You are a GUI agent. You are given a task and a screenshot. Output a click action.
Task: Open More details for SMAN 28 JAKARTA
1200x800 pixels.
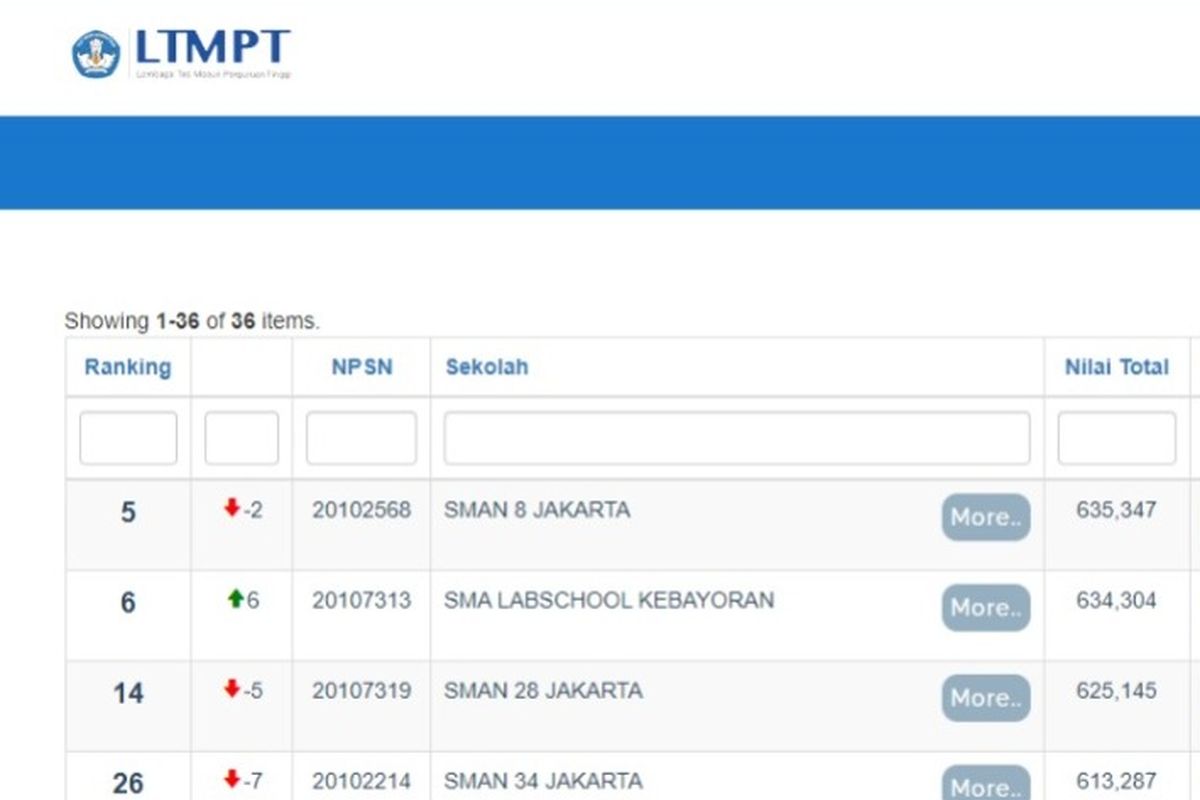[x=985, y=699]
